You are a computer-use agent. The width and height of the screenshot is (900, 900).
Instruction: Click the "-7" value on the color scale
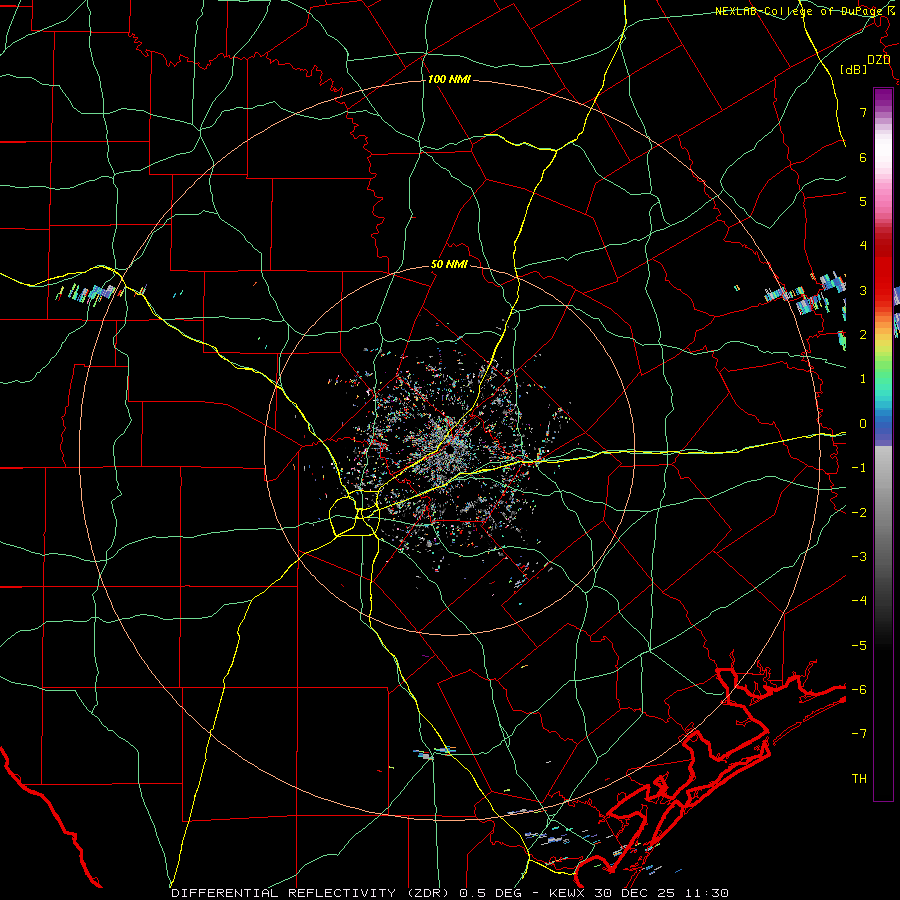(x=859, y=734)
